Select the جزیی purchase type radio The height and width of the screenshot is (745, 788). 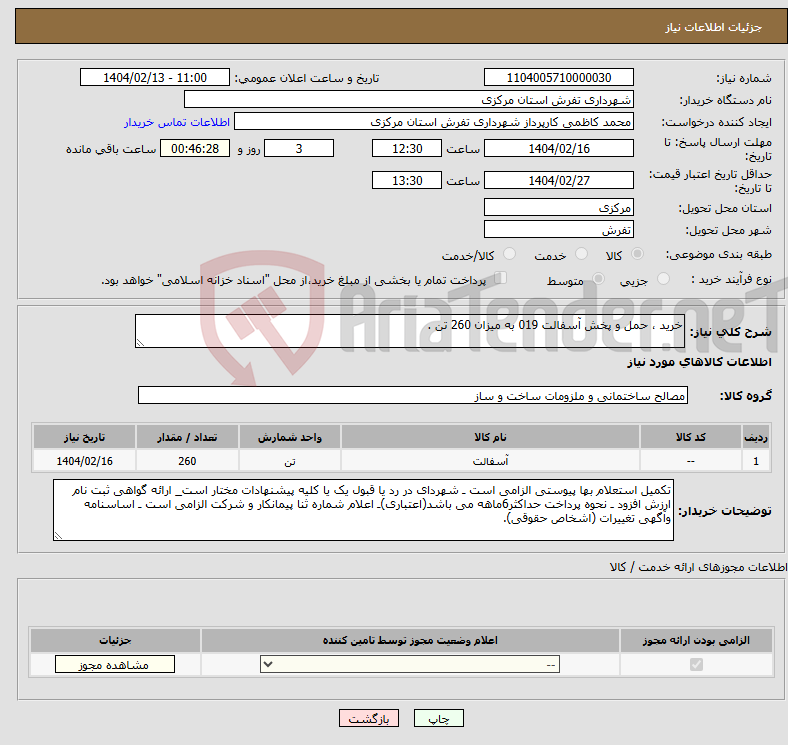[663, 278]
